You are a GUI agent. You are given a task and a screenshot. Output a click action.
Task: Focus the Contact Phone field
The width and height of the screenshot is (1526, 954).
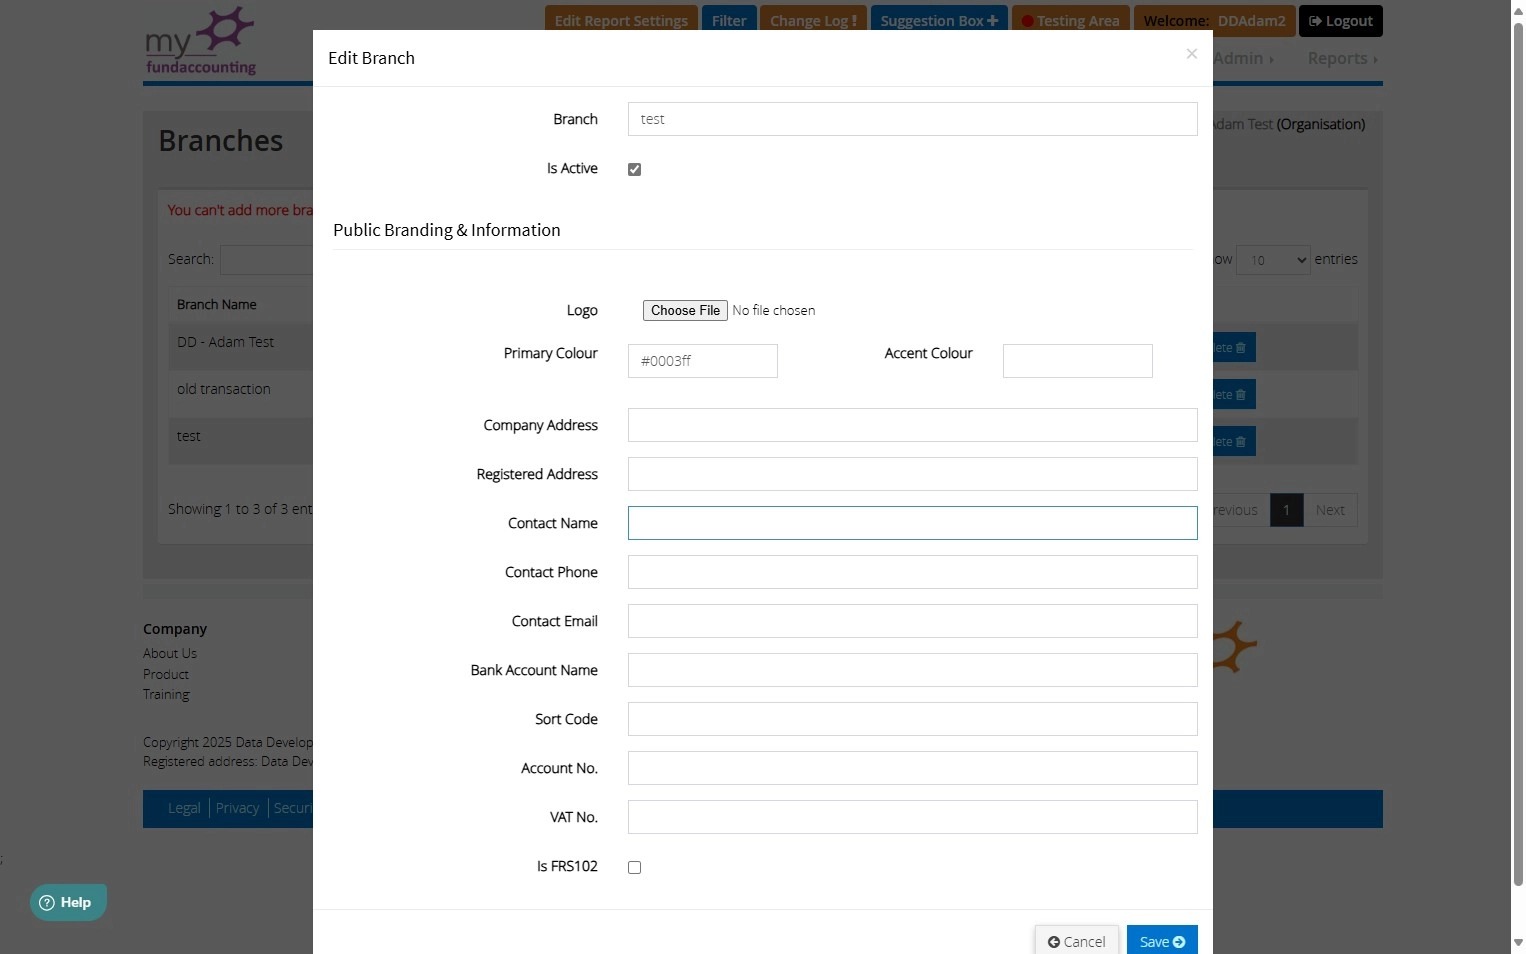[912, 572]
